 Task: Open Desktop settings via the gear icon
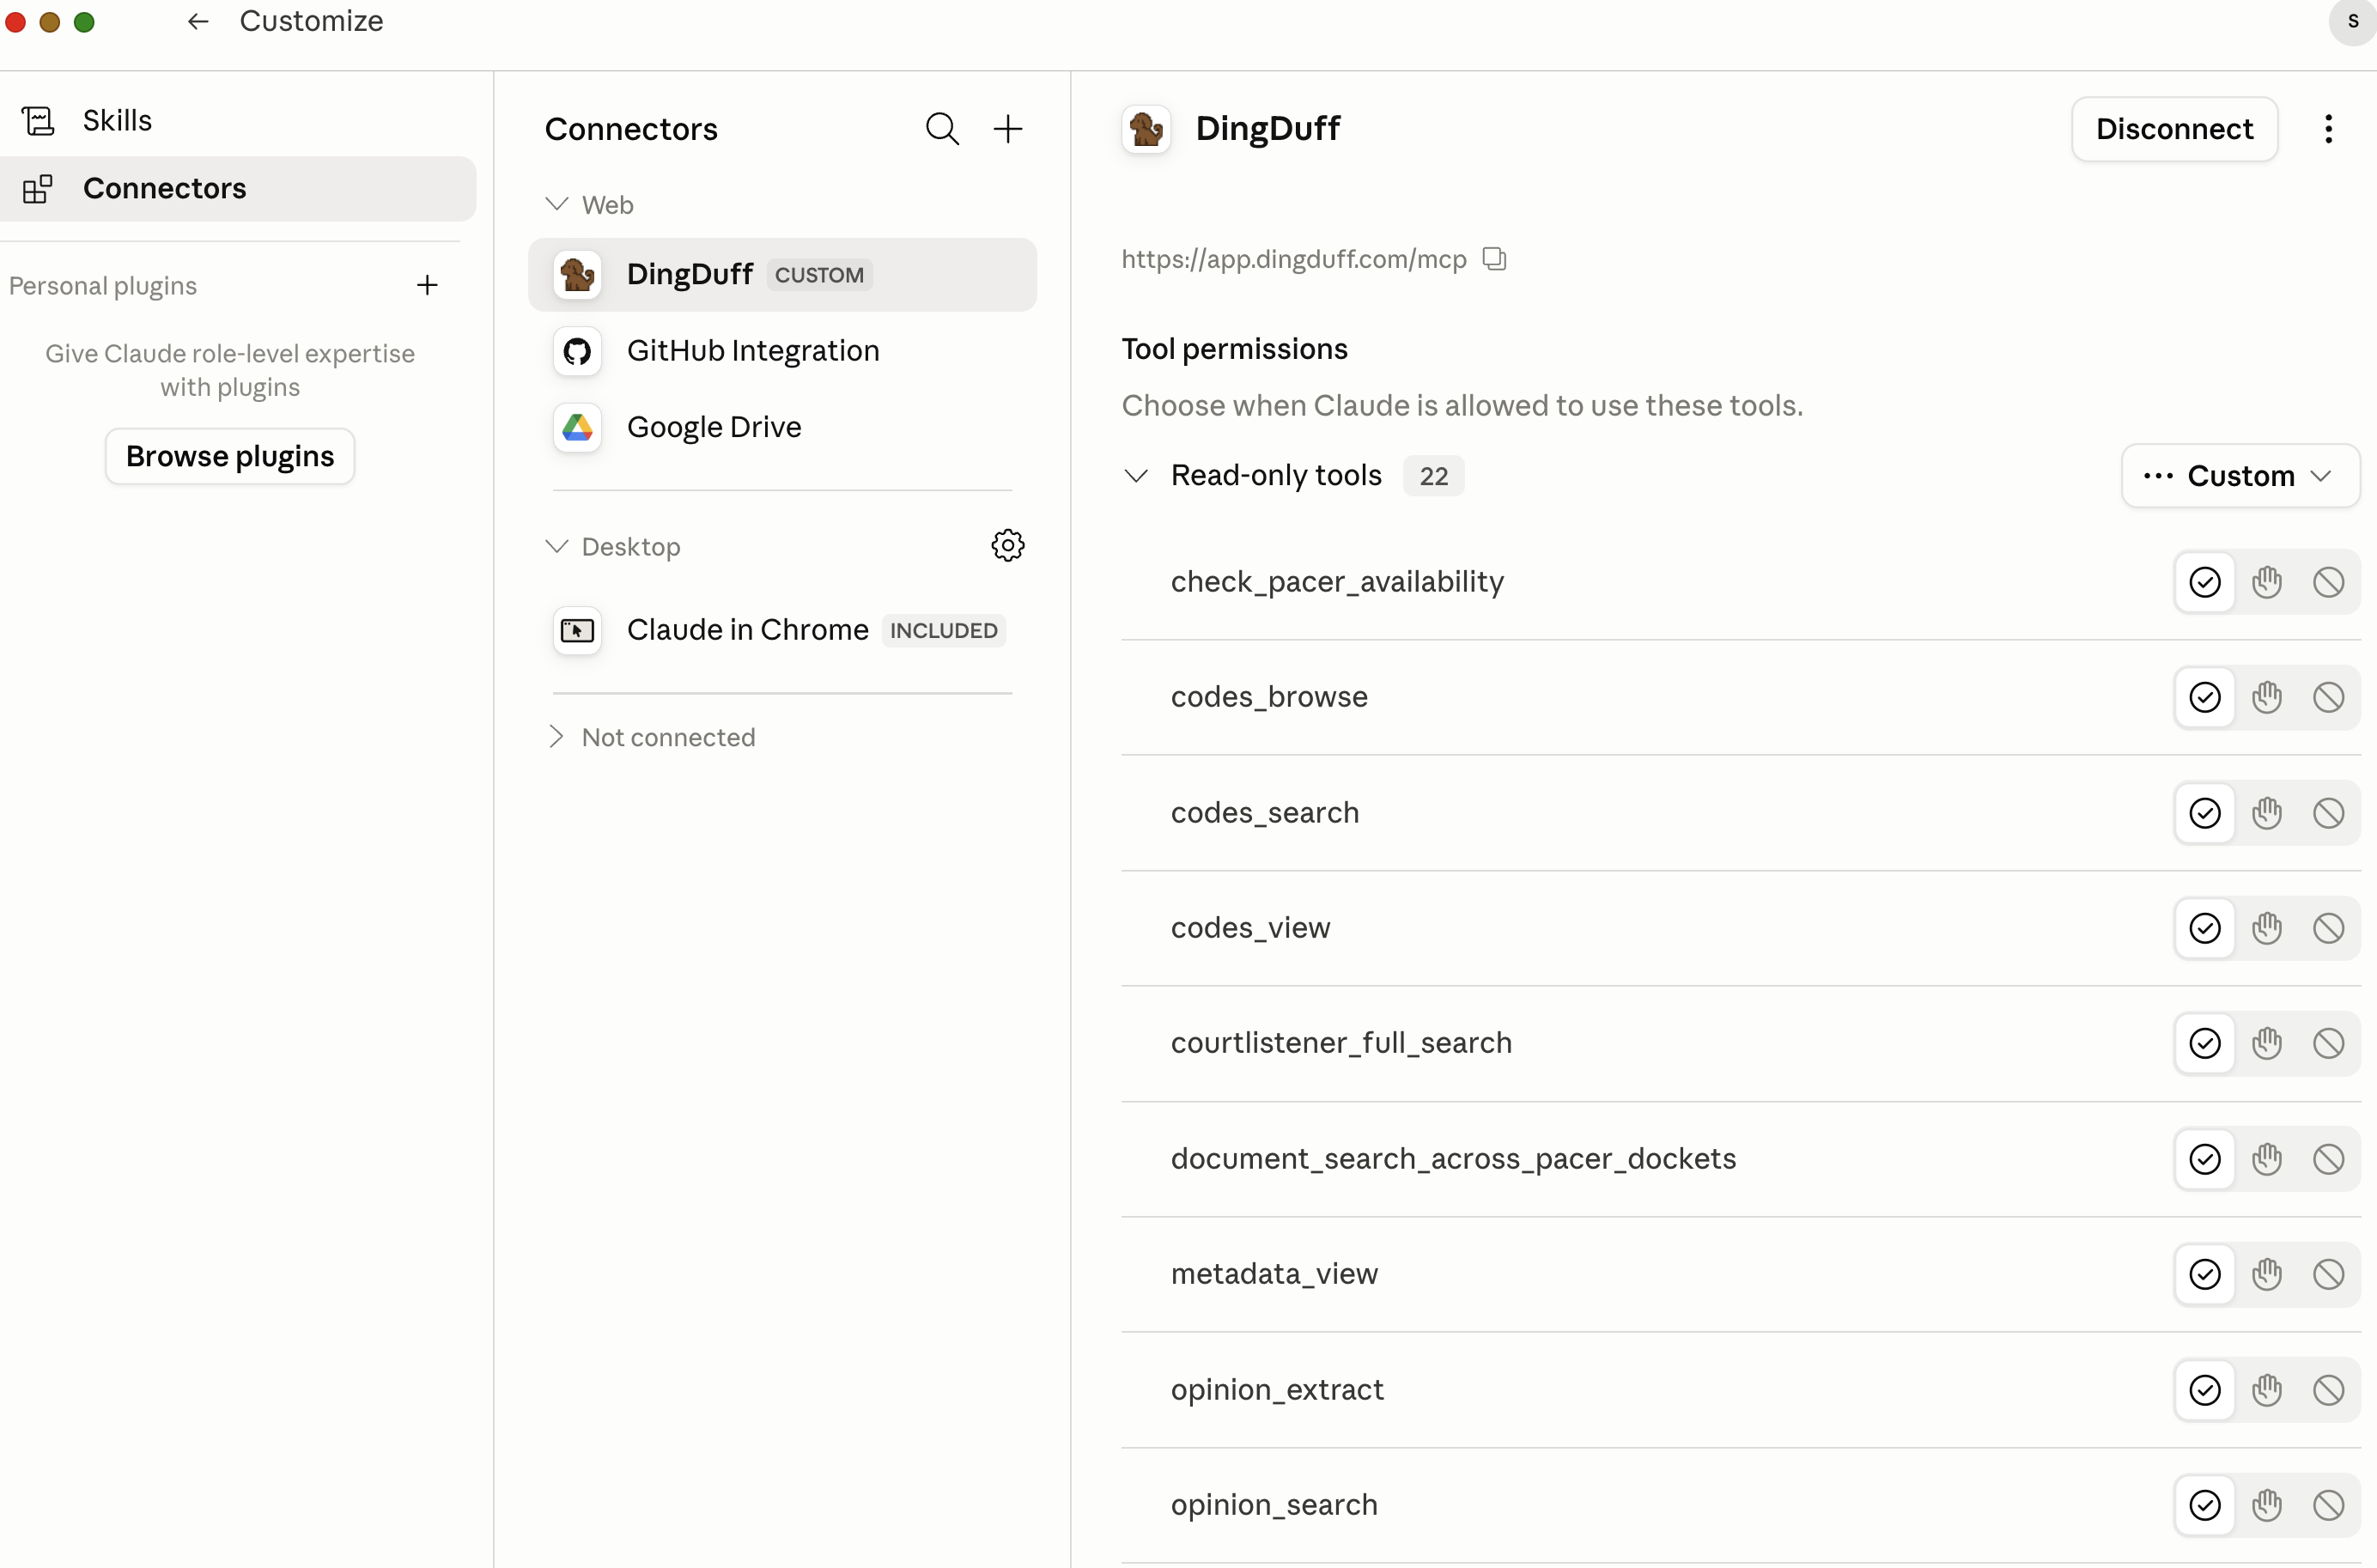click(1008, 546)
